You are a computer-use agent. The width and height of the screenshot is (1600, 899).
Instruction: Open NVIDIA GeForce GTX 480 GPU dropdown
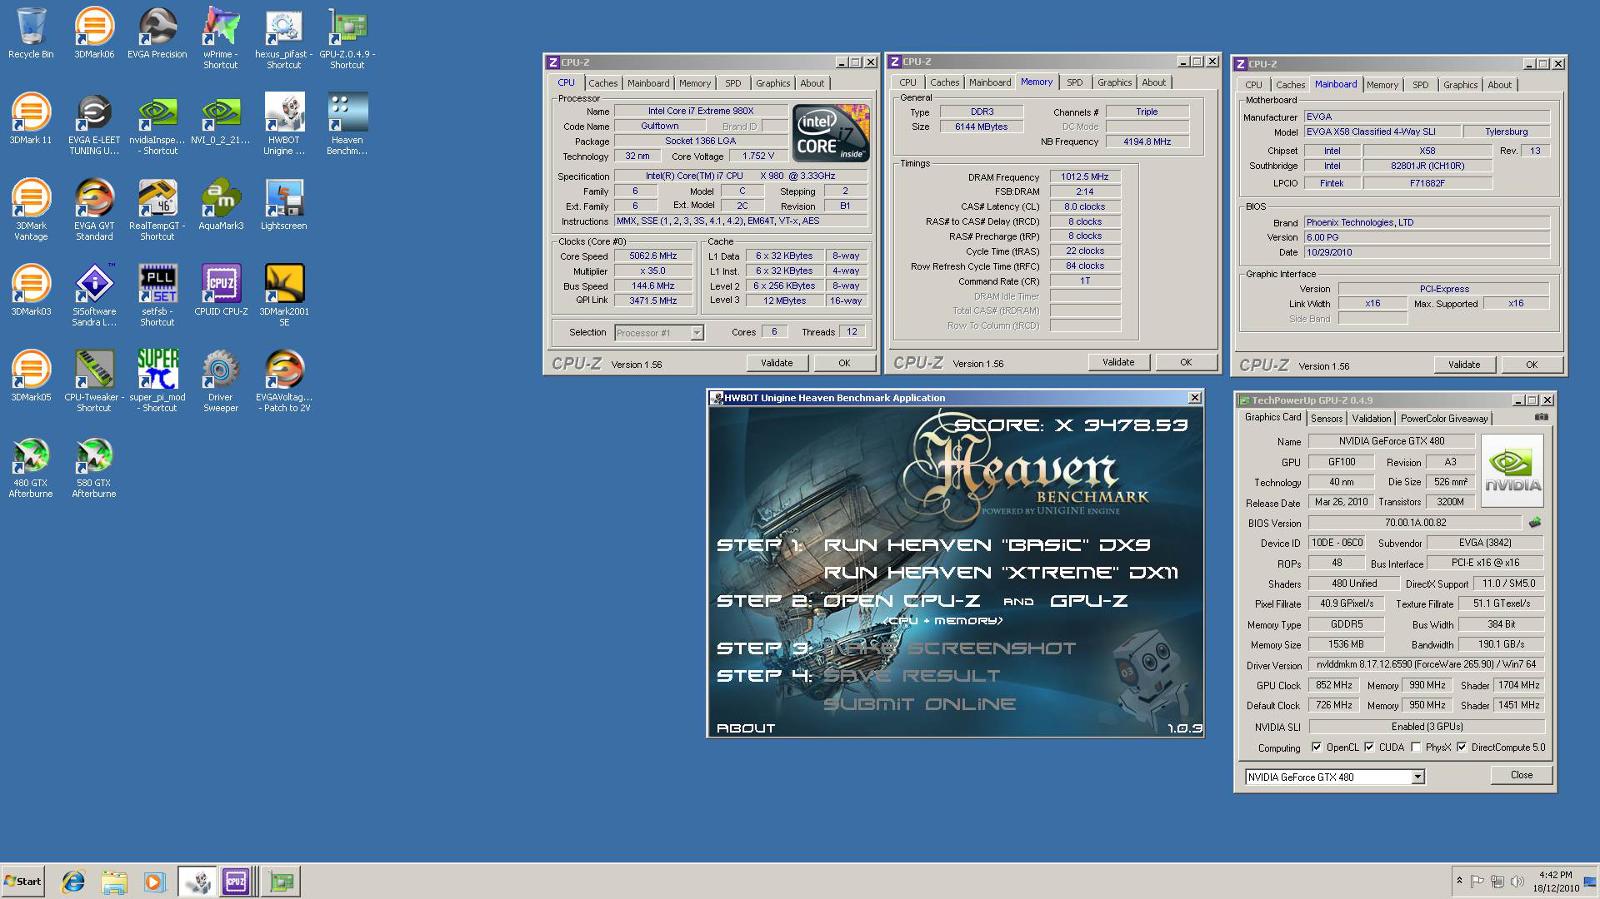pos(1334,777)
